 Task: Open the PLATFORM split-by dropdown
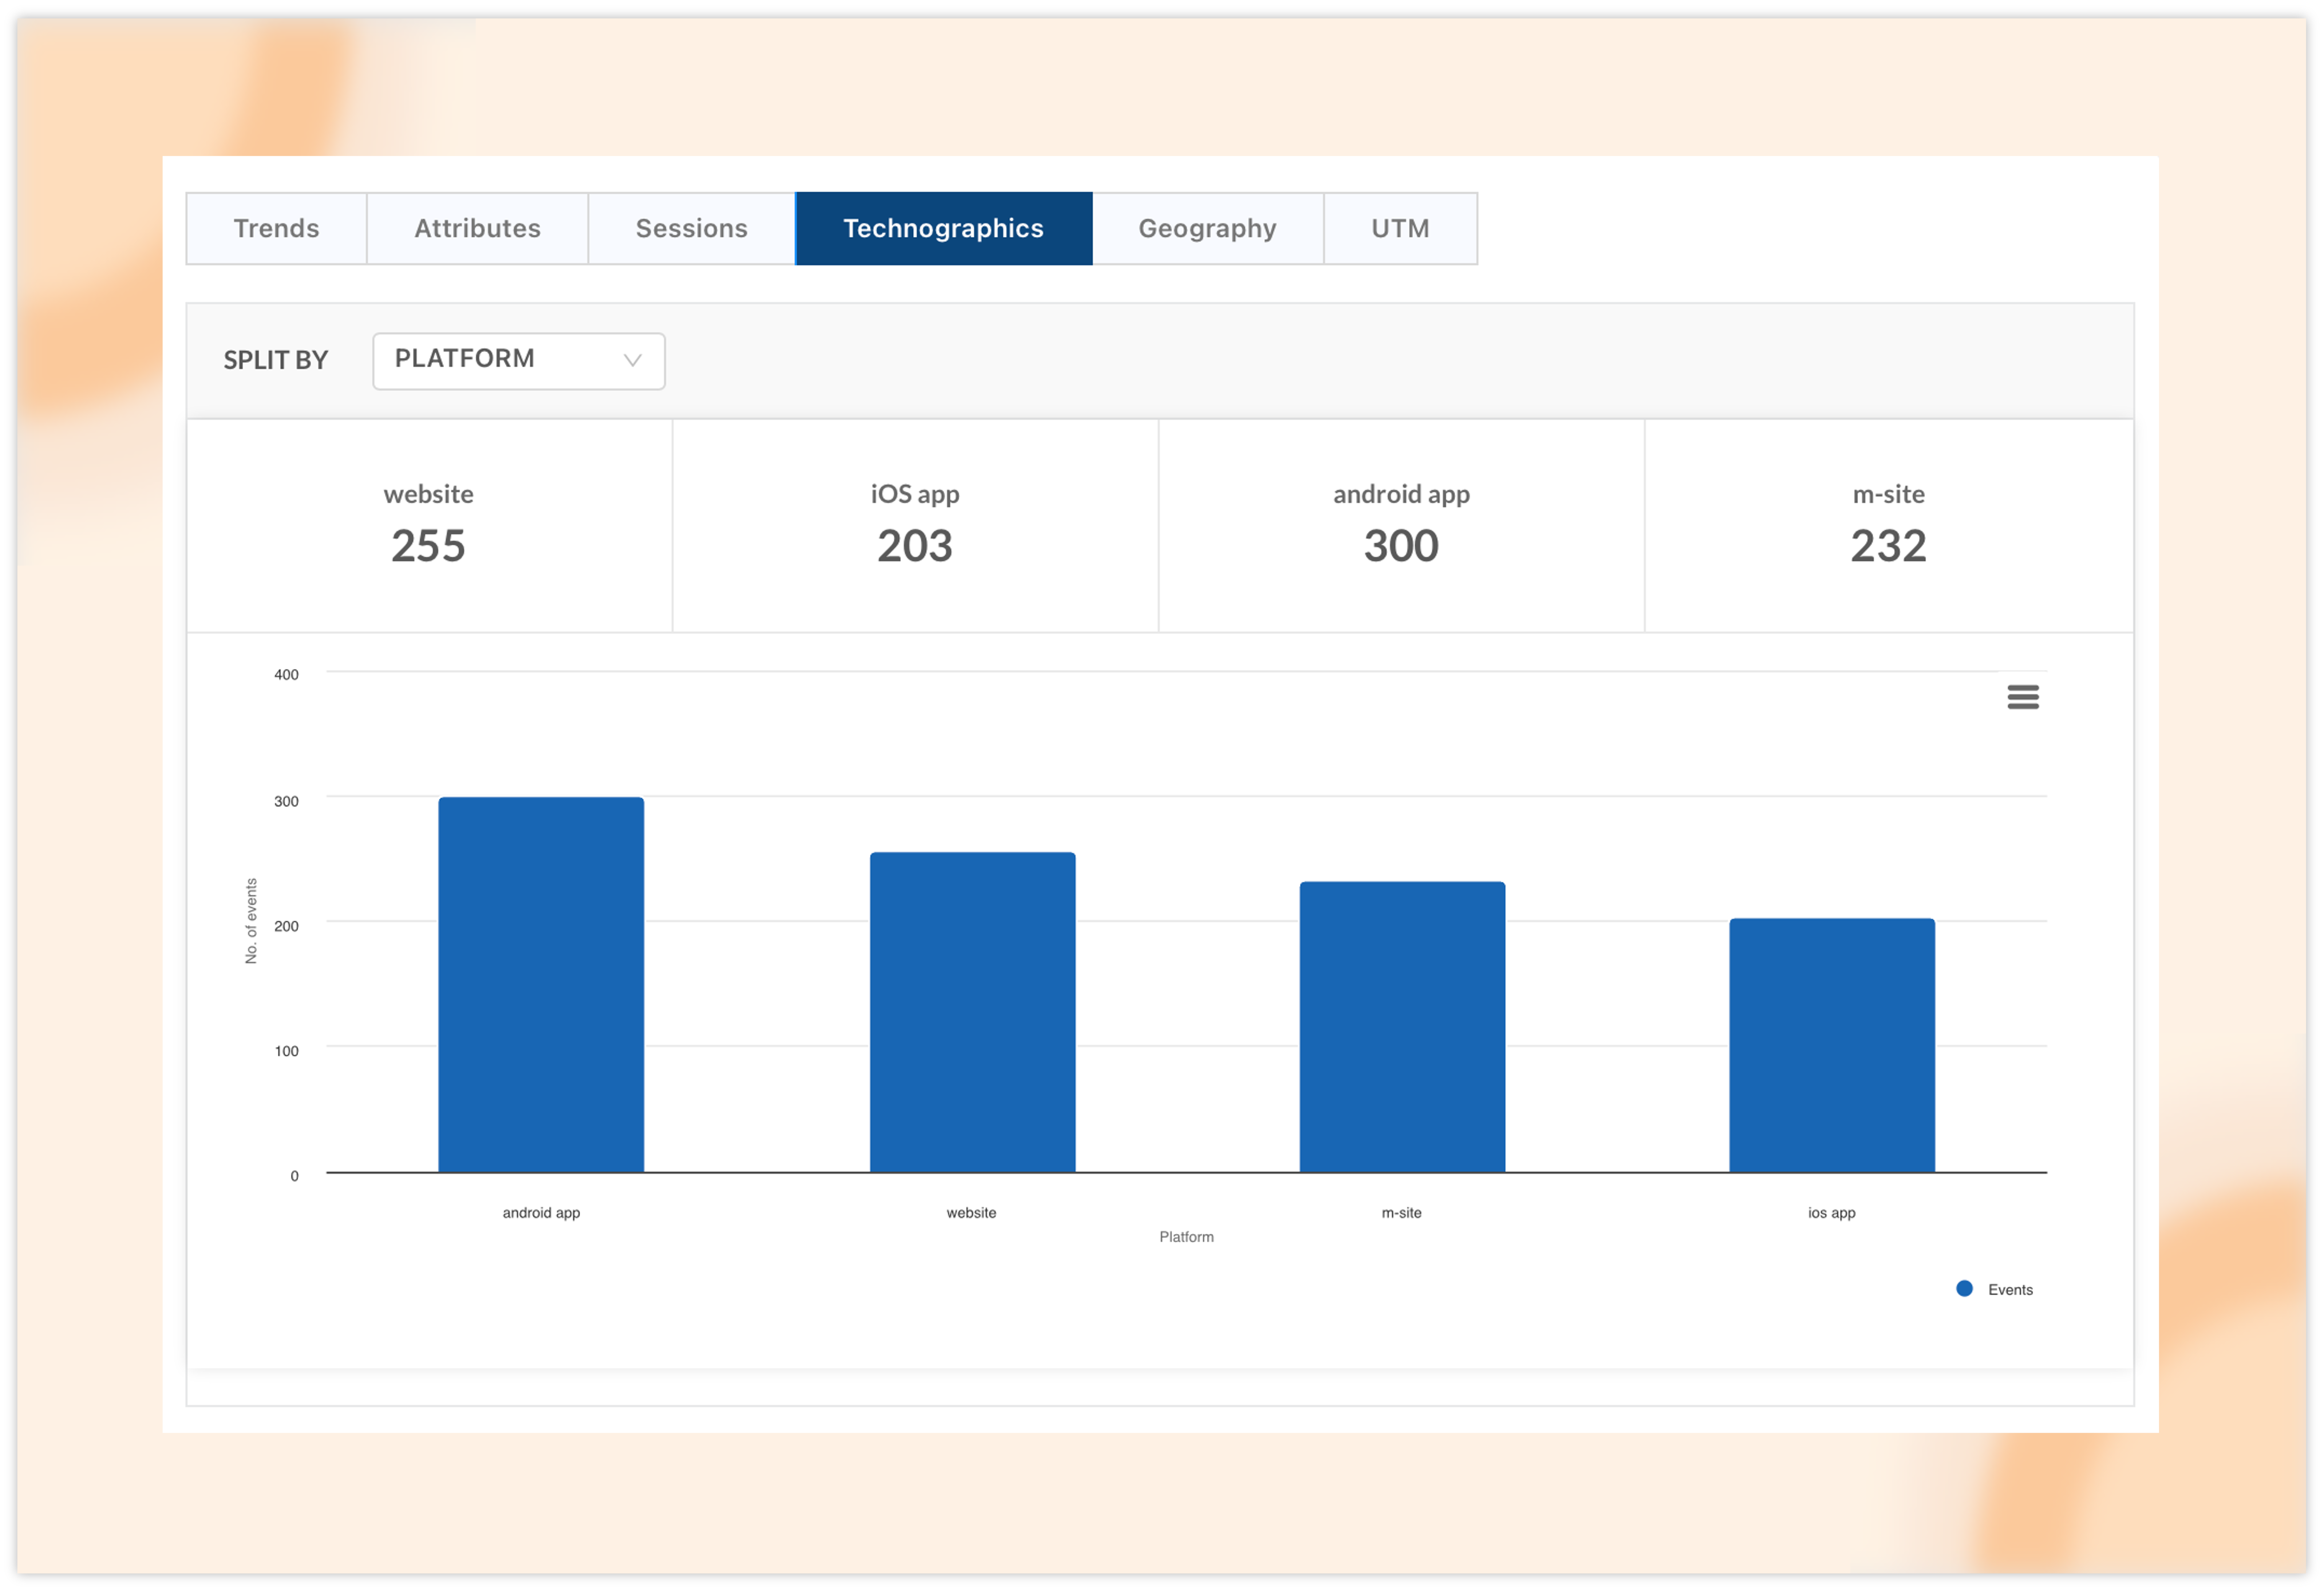[518, 360]
